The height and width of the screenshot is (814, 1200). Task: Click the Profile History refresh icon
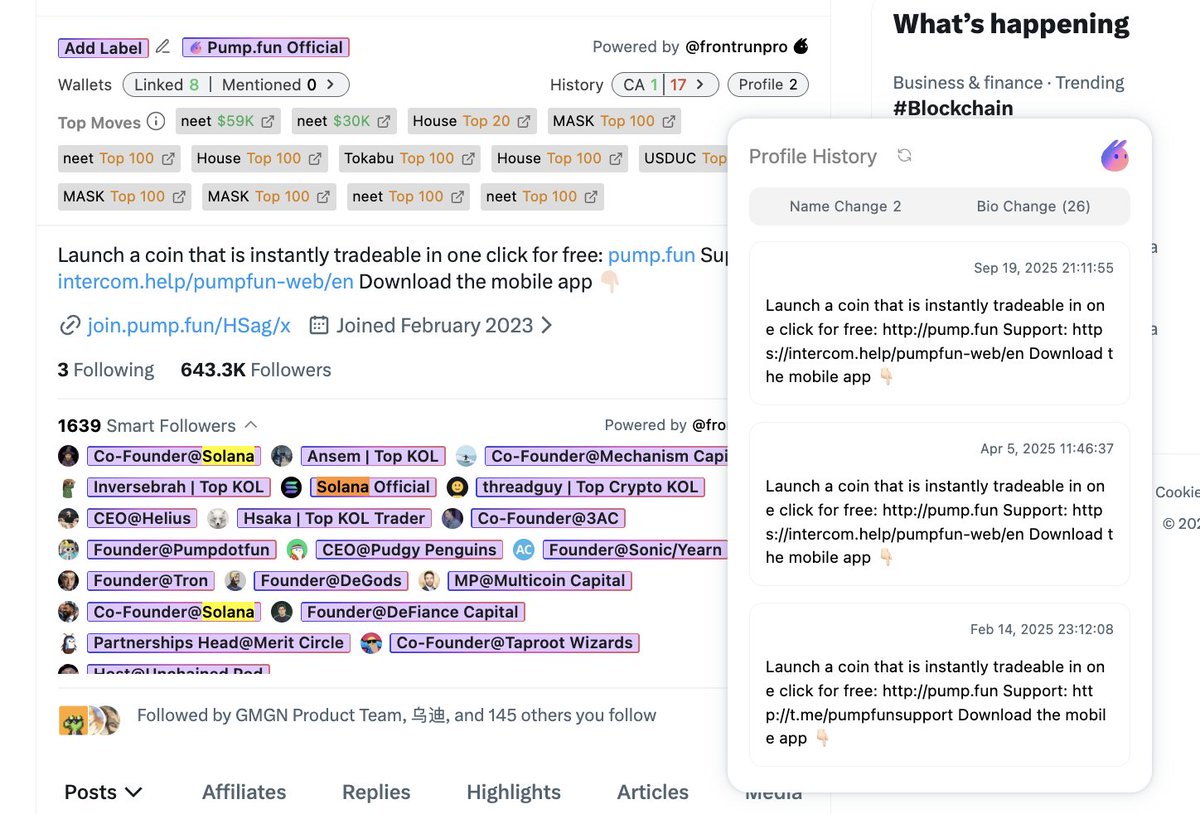point(905,156)
